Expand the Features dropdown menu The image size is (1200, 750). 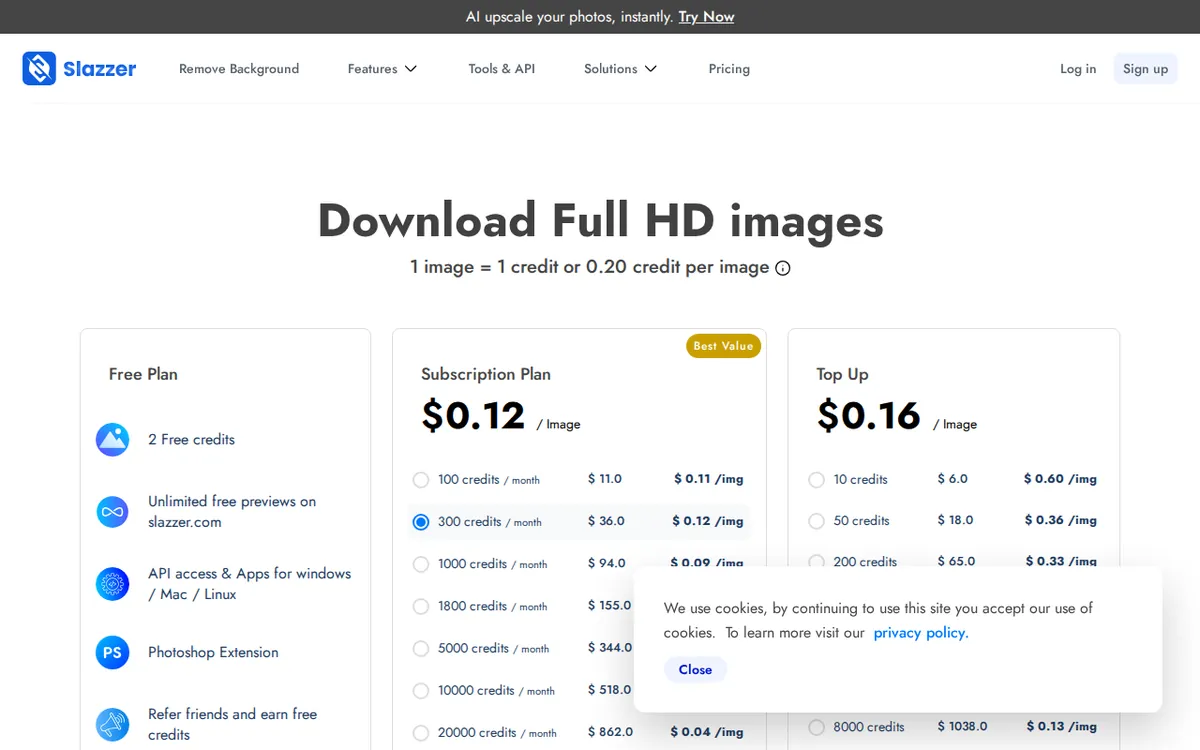click(382, 69)
